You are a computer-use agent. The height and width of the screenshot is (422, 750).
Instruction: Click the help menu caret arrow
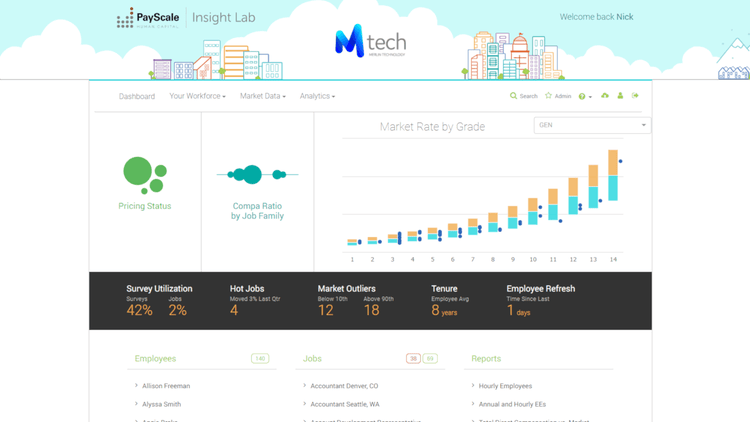[590, 97]
